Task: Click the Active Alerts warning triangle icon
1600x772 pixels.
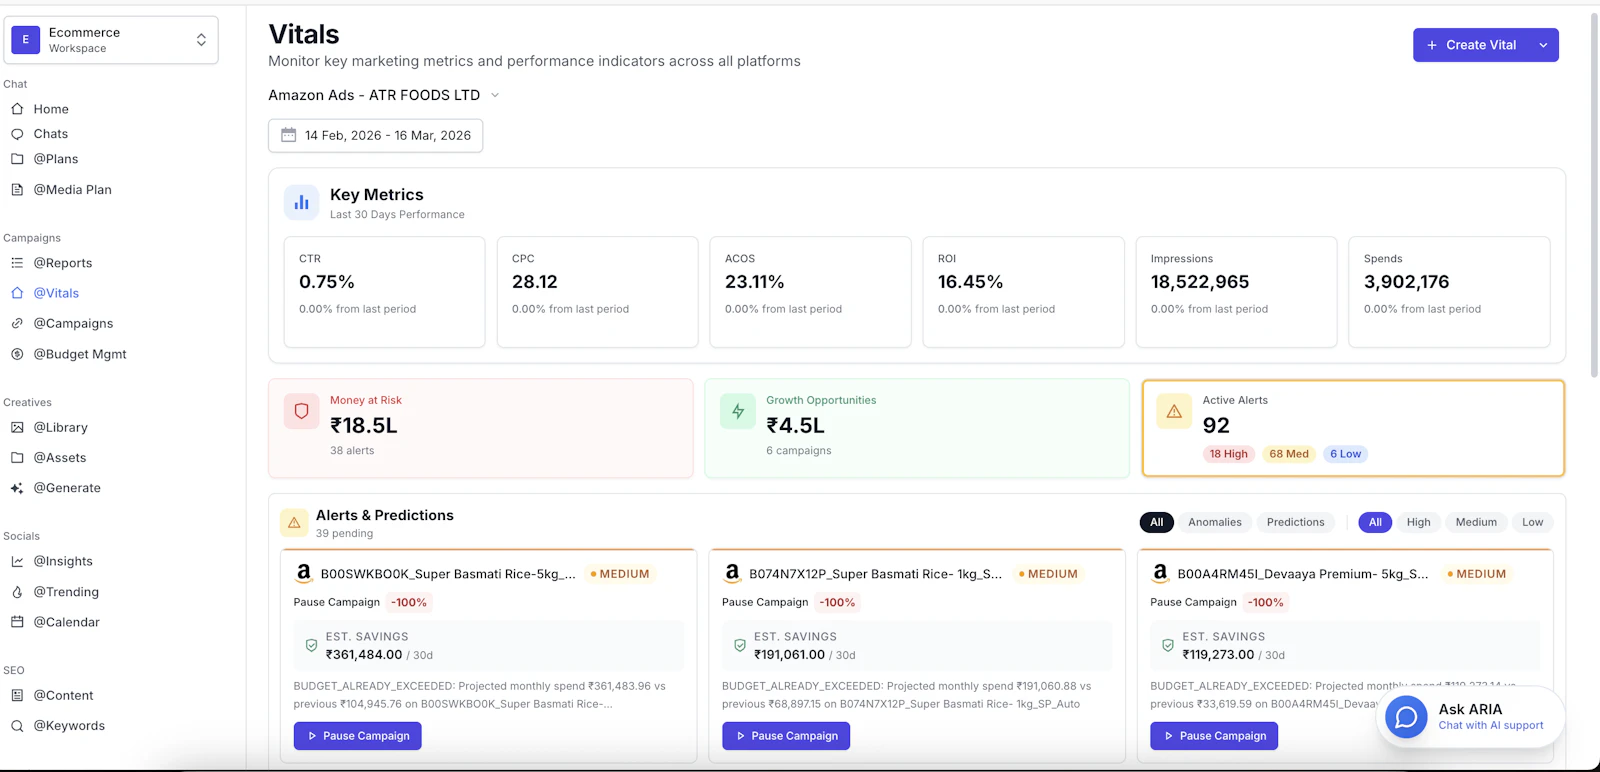Action: click(1174, 411)
